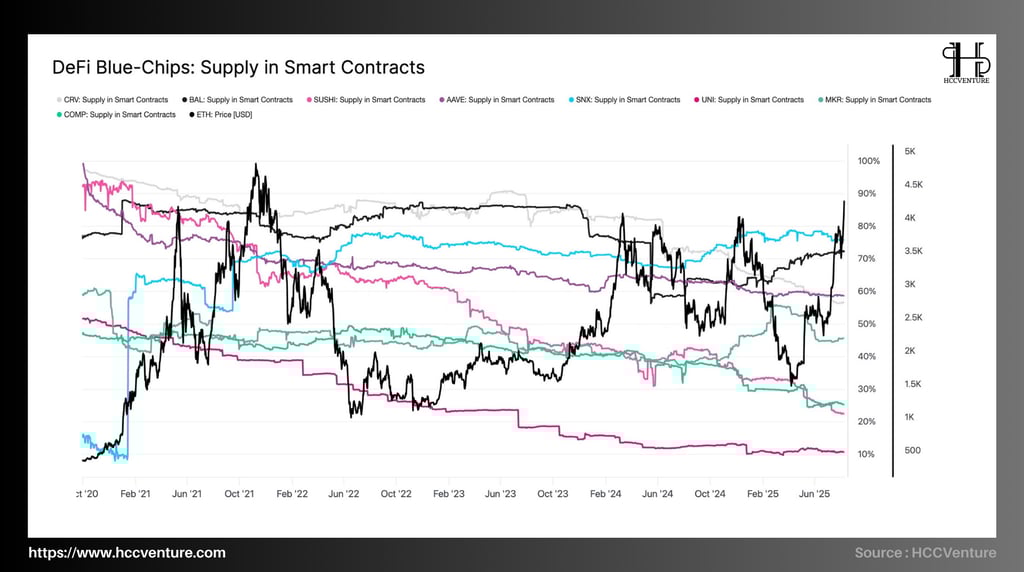Toggle BAL supply legend entry

(x=238, y=100)
